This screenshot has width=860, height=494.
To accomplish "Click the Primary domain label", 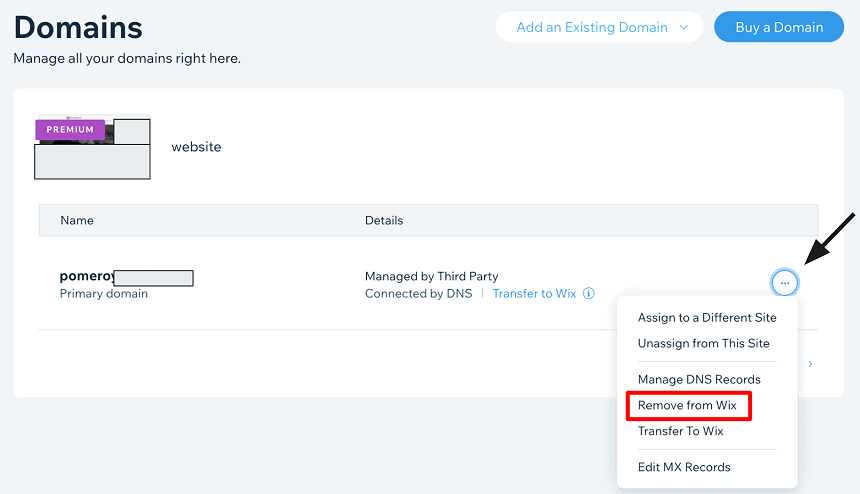I will pos(104,293).
